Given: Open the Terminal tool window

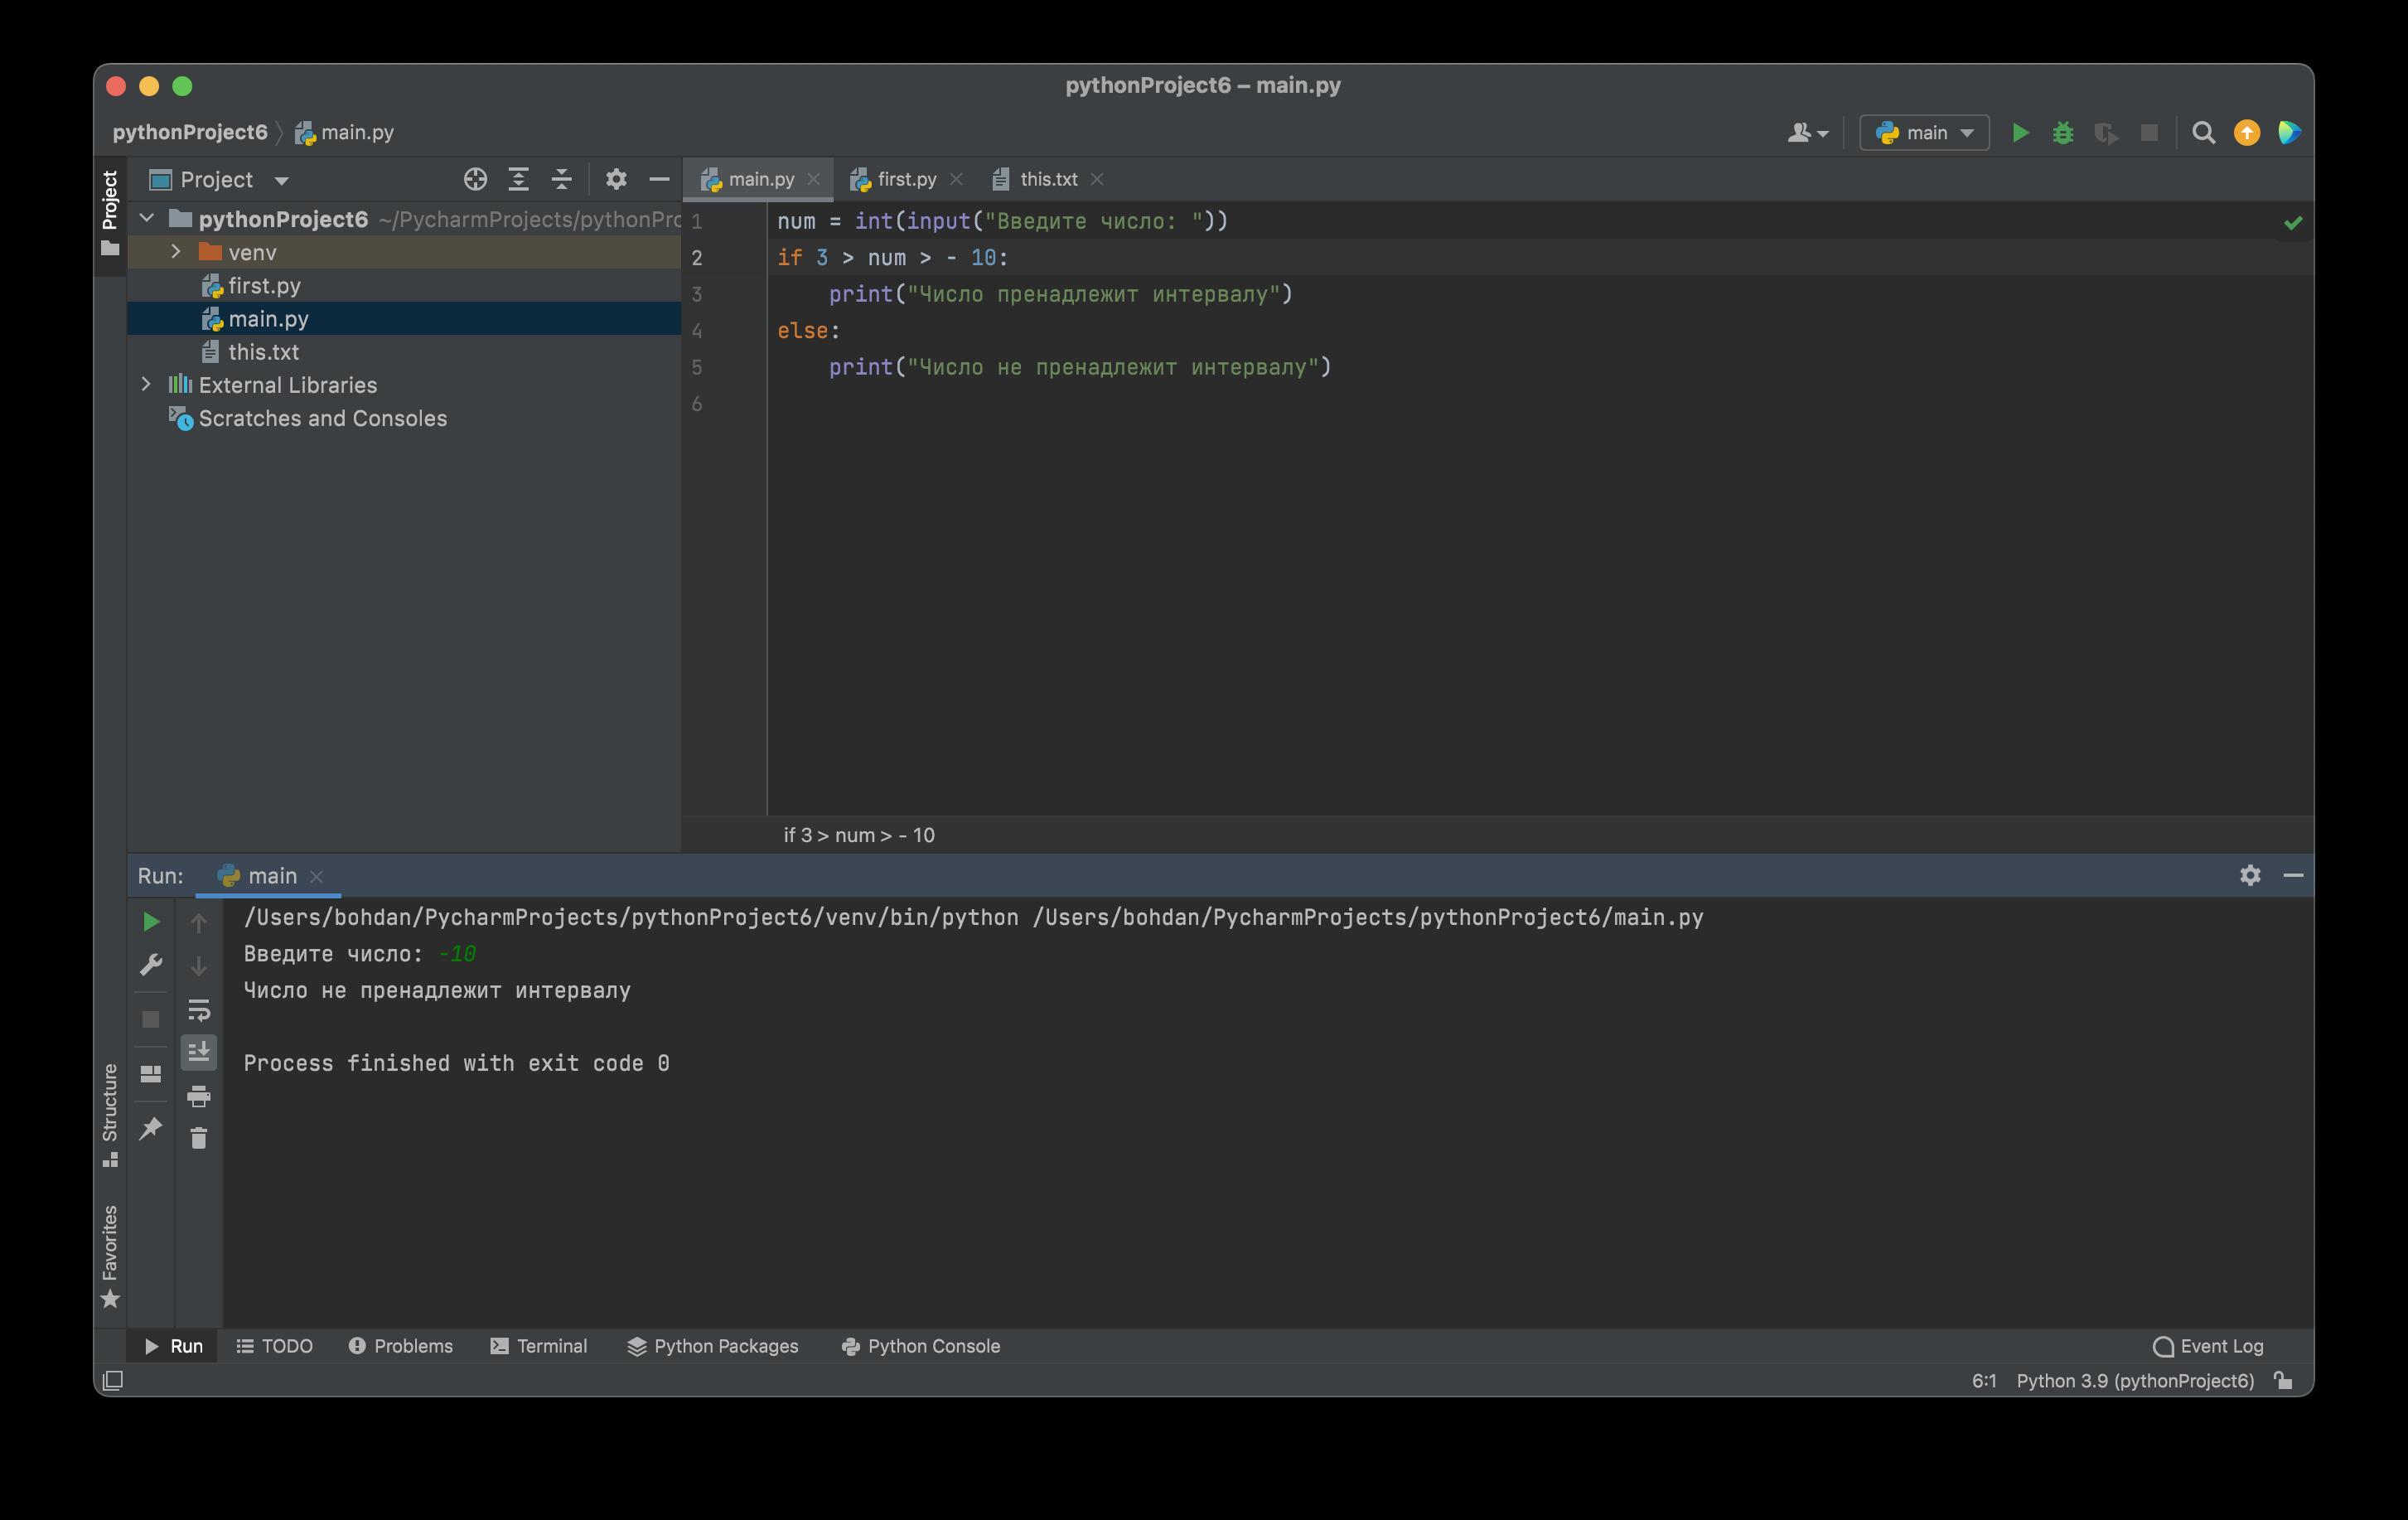Looking at the screenshot, I should click(539, 1346).
